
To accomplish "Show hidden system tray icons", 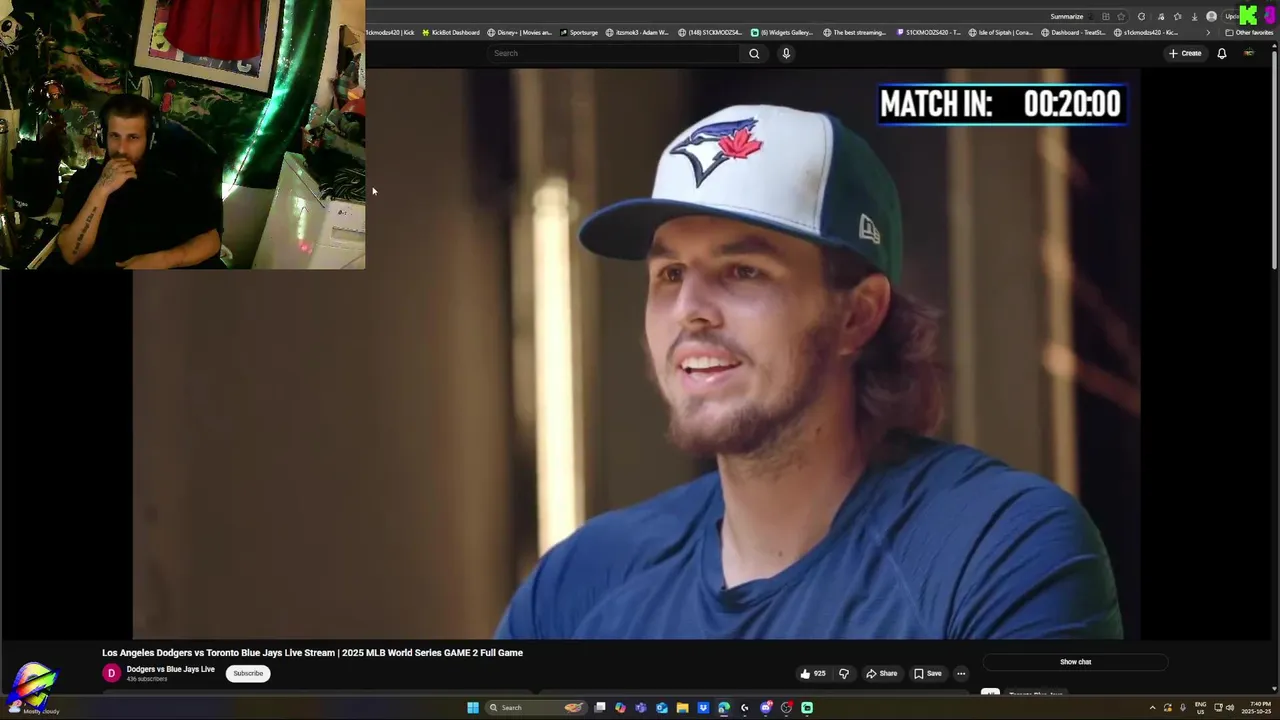I will coord(1152,708).
